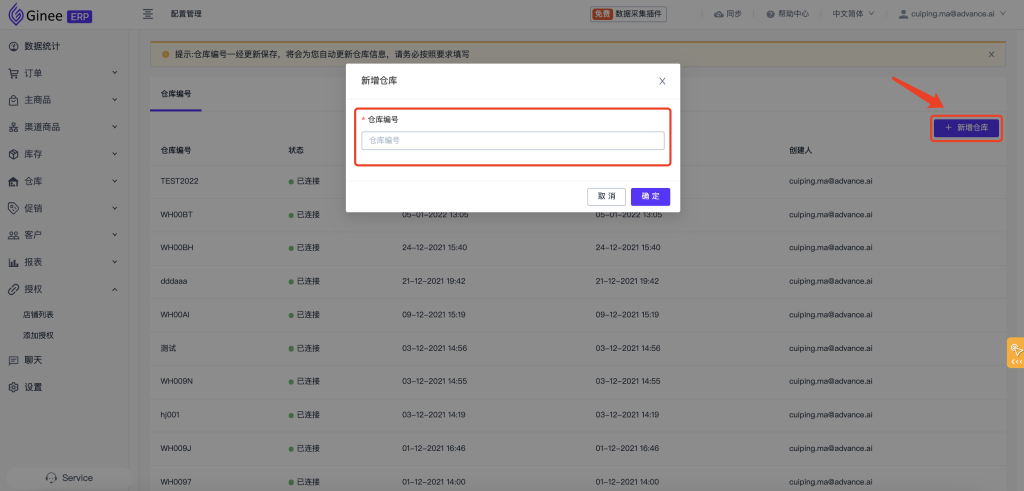The height and width of the screenshot is (491, 1024).
Task: Click the 测试 warehouse code
Action: (168, 349)
